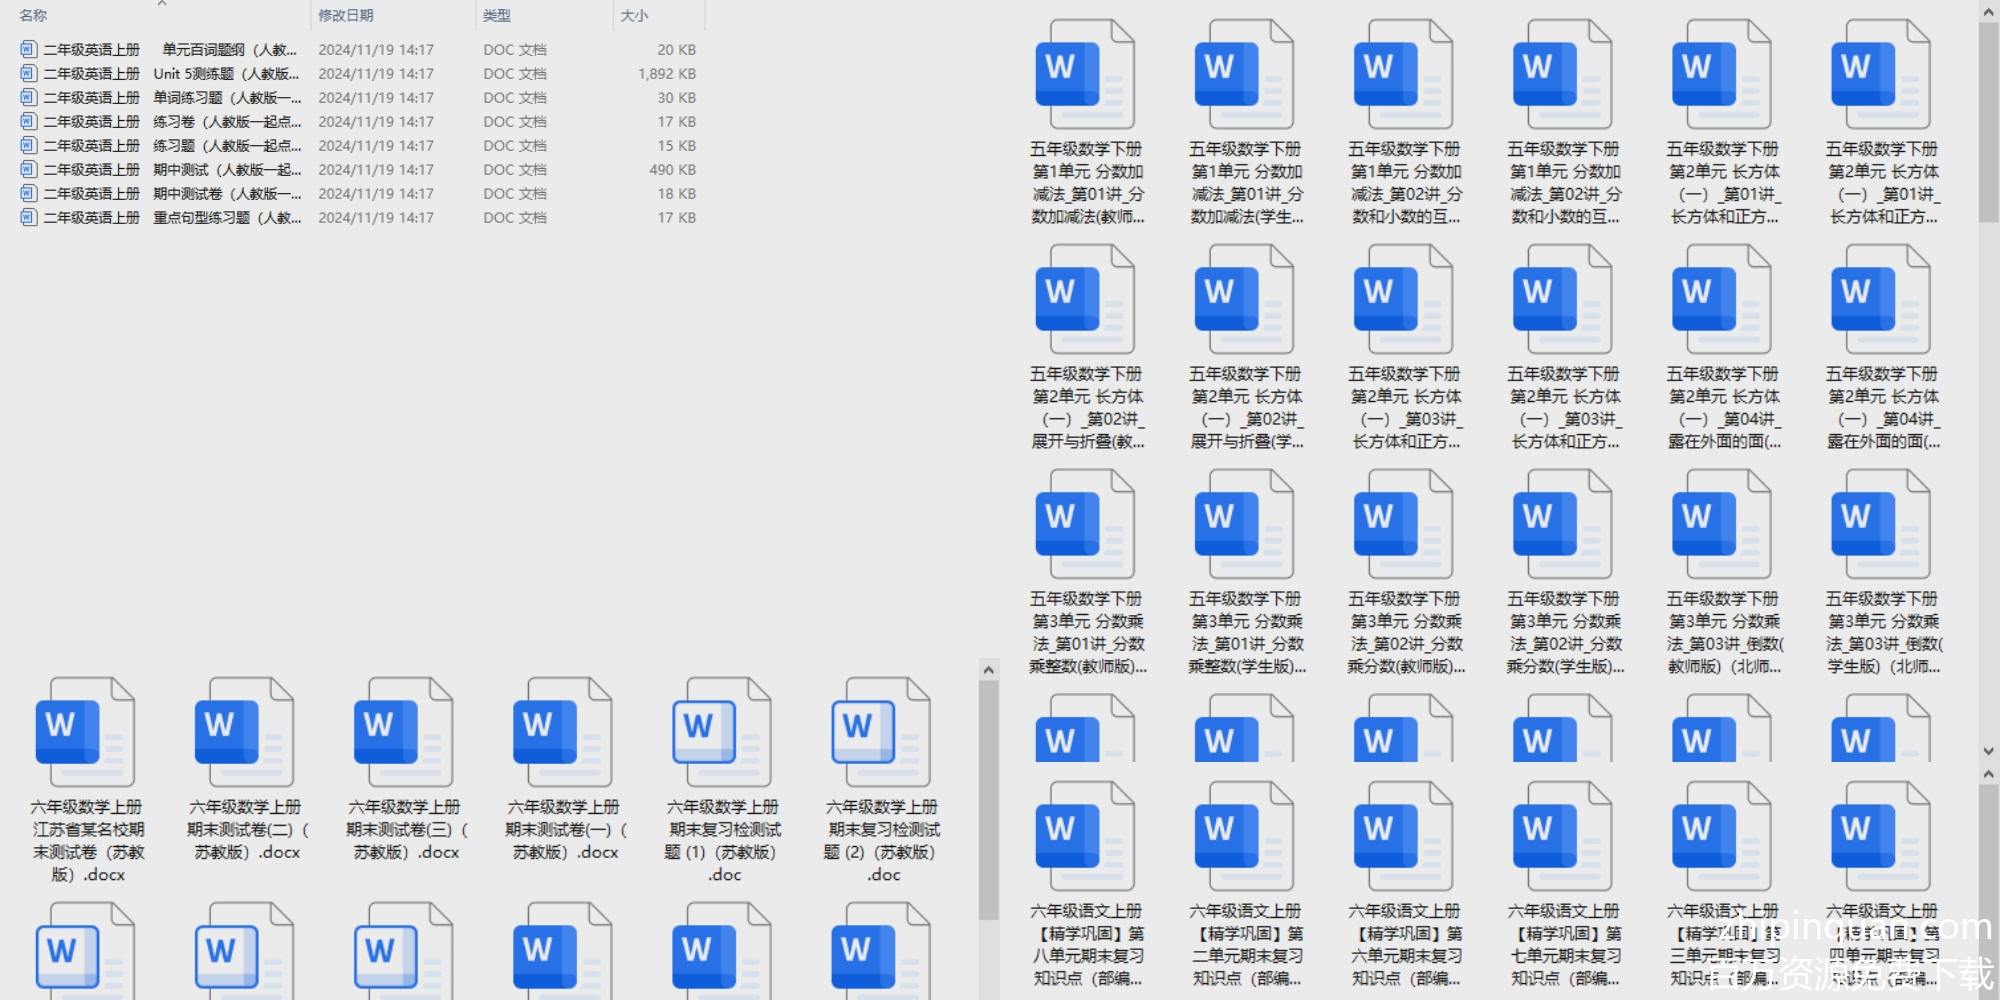The width and height of the screenshot is (2000, 1000).
Task: Click the date cell in Unit 5测练题 row
Action: pyautogui.click(x=376, y=73)
